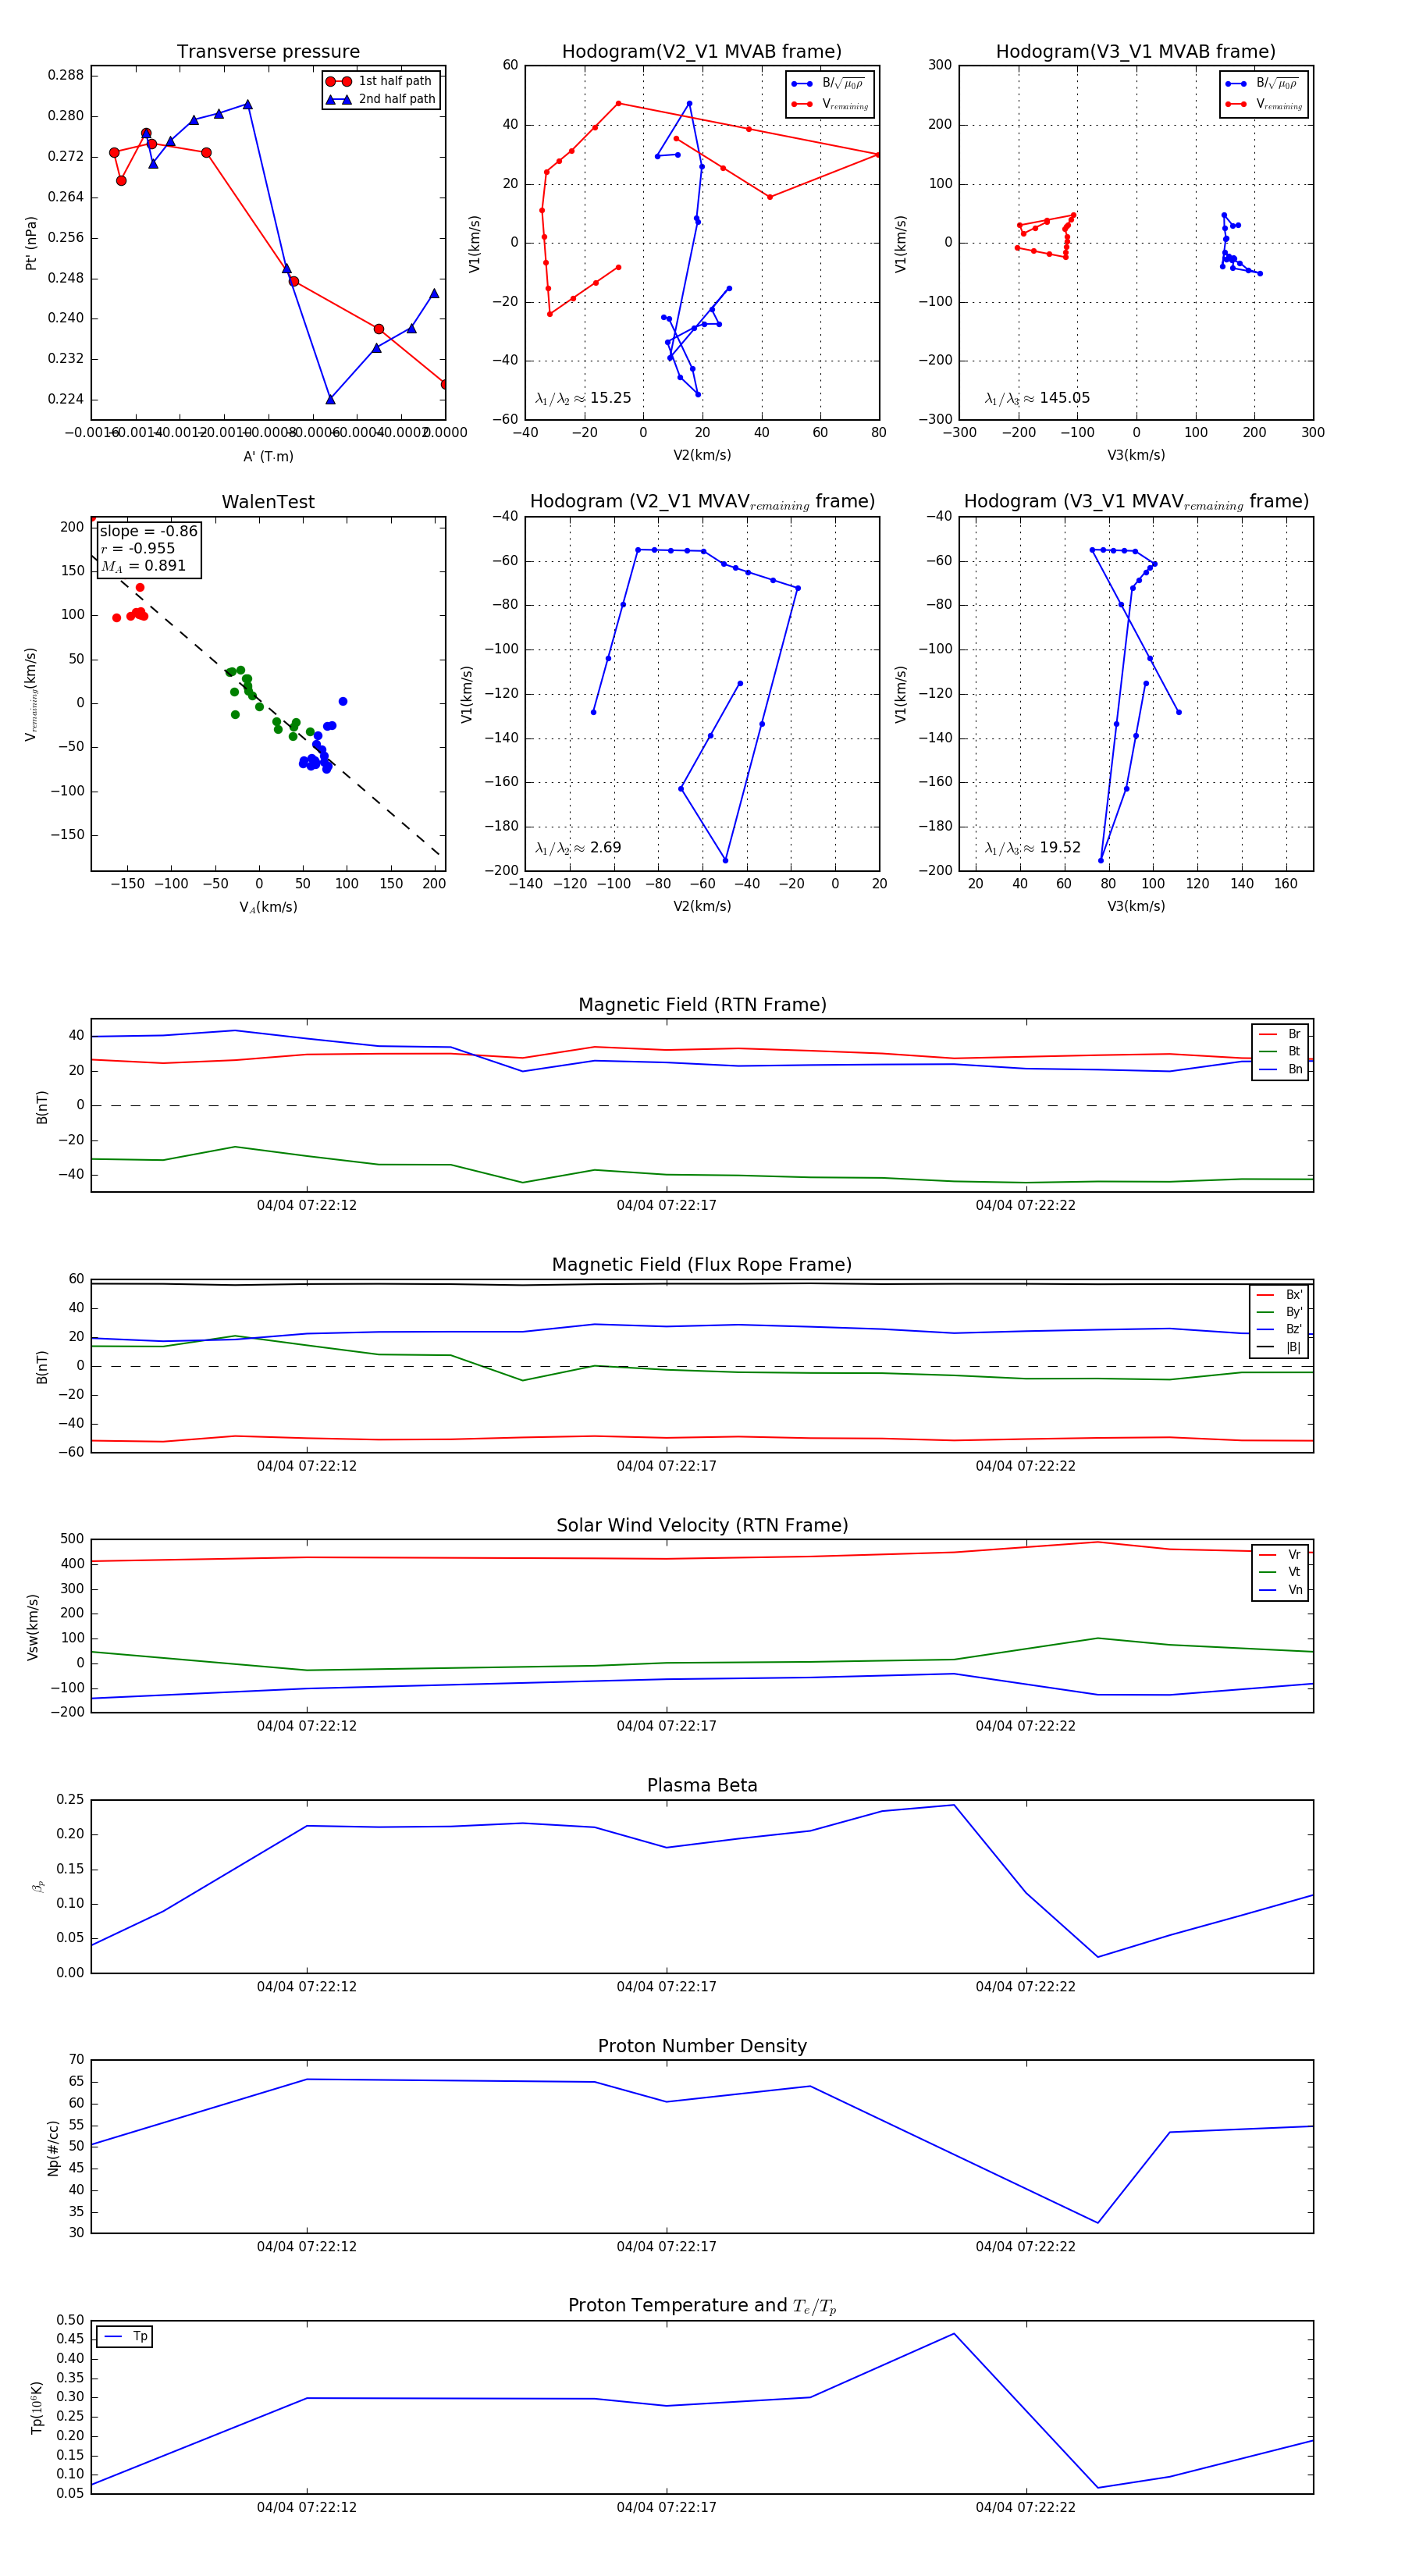Select the By' legend entry
Image resolution: width=1405 pixels, height=2576 pixels.
coord(1279,1312)
